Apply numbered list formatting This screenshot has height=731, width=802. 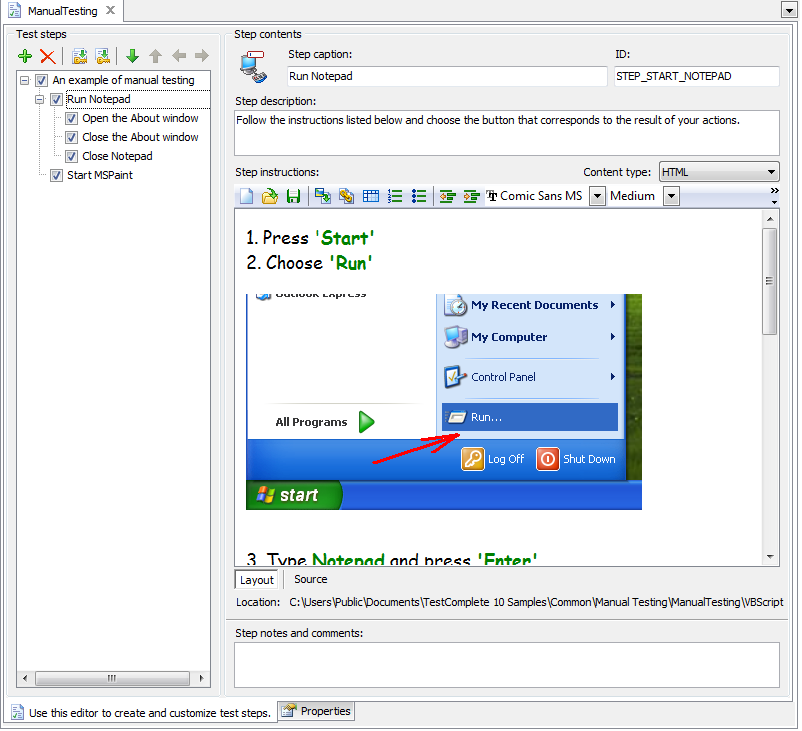tap(395, 196)
